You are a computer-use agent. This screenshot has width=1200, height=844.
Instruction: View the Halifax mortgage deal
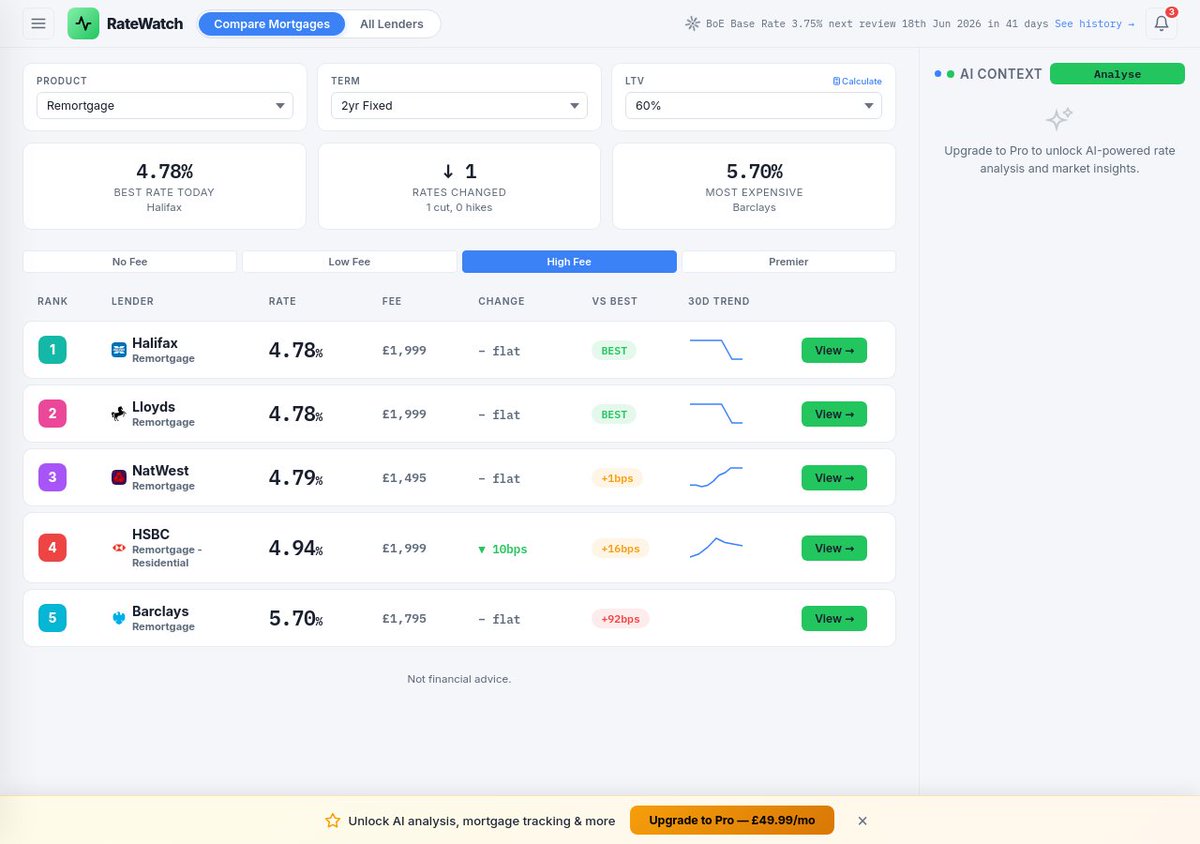(834, 350)
